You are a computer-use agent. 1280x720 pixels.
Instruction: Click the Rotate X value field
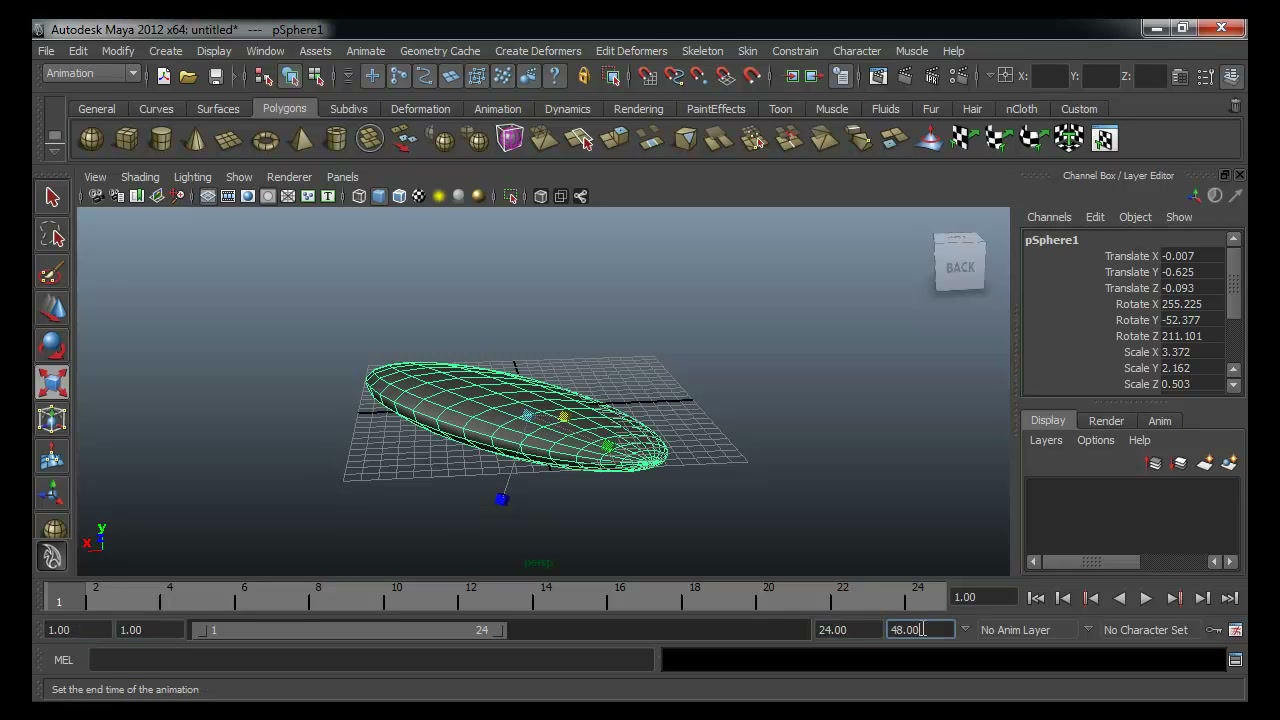pyautogui.click(x=1192, y=304)
